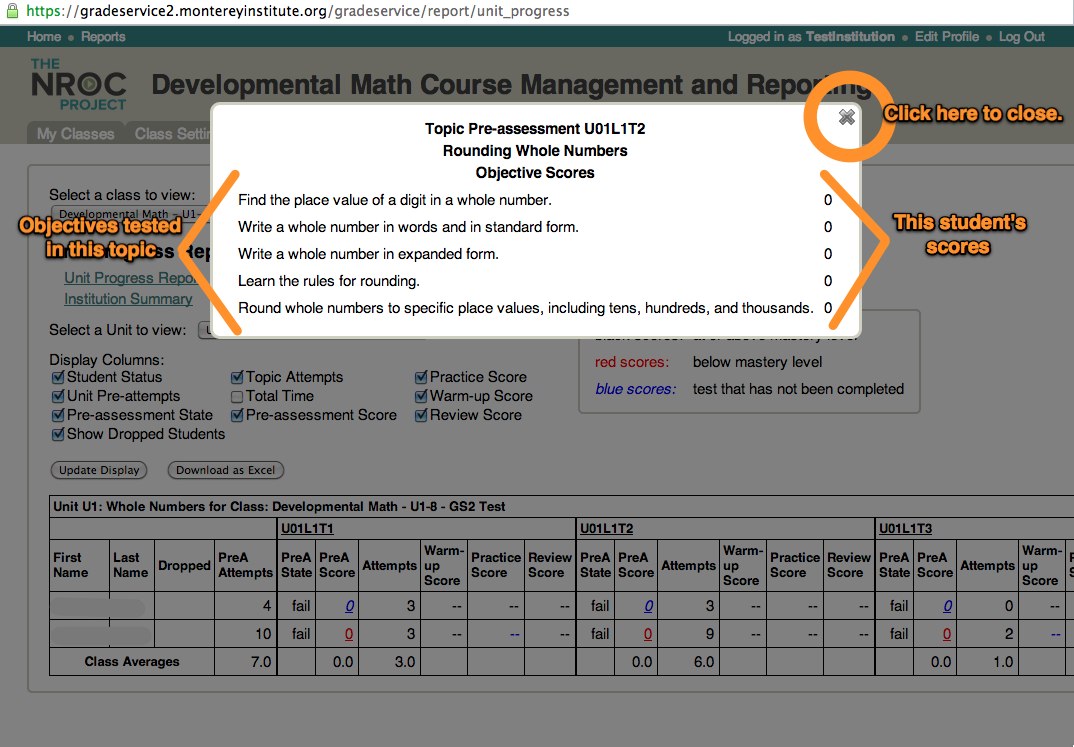The width and height of the screenshot is (1074, 747).
Task: Toggle the Practice Score checkbox
Action: [421, 377]
